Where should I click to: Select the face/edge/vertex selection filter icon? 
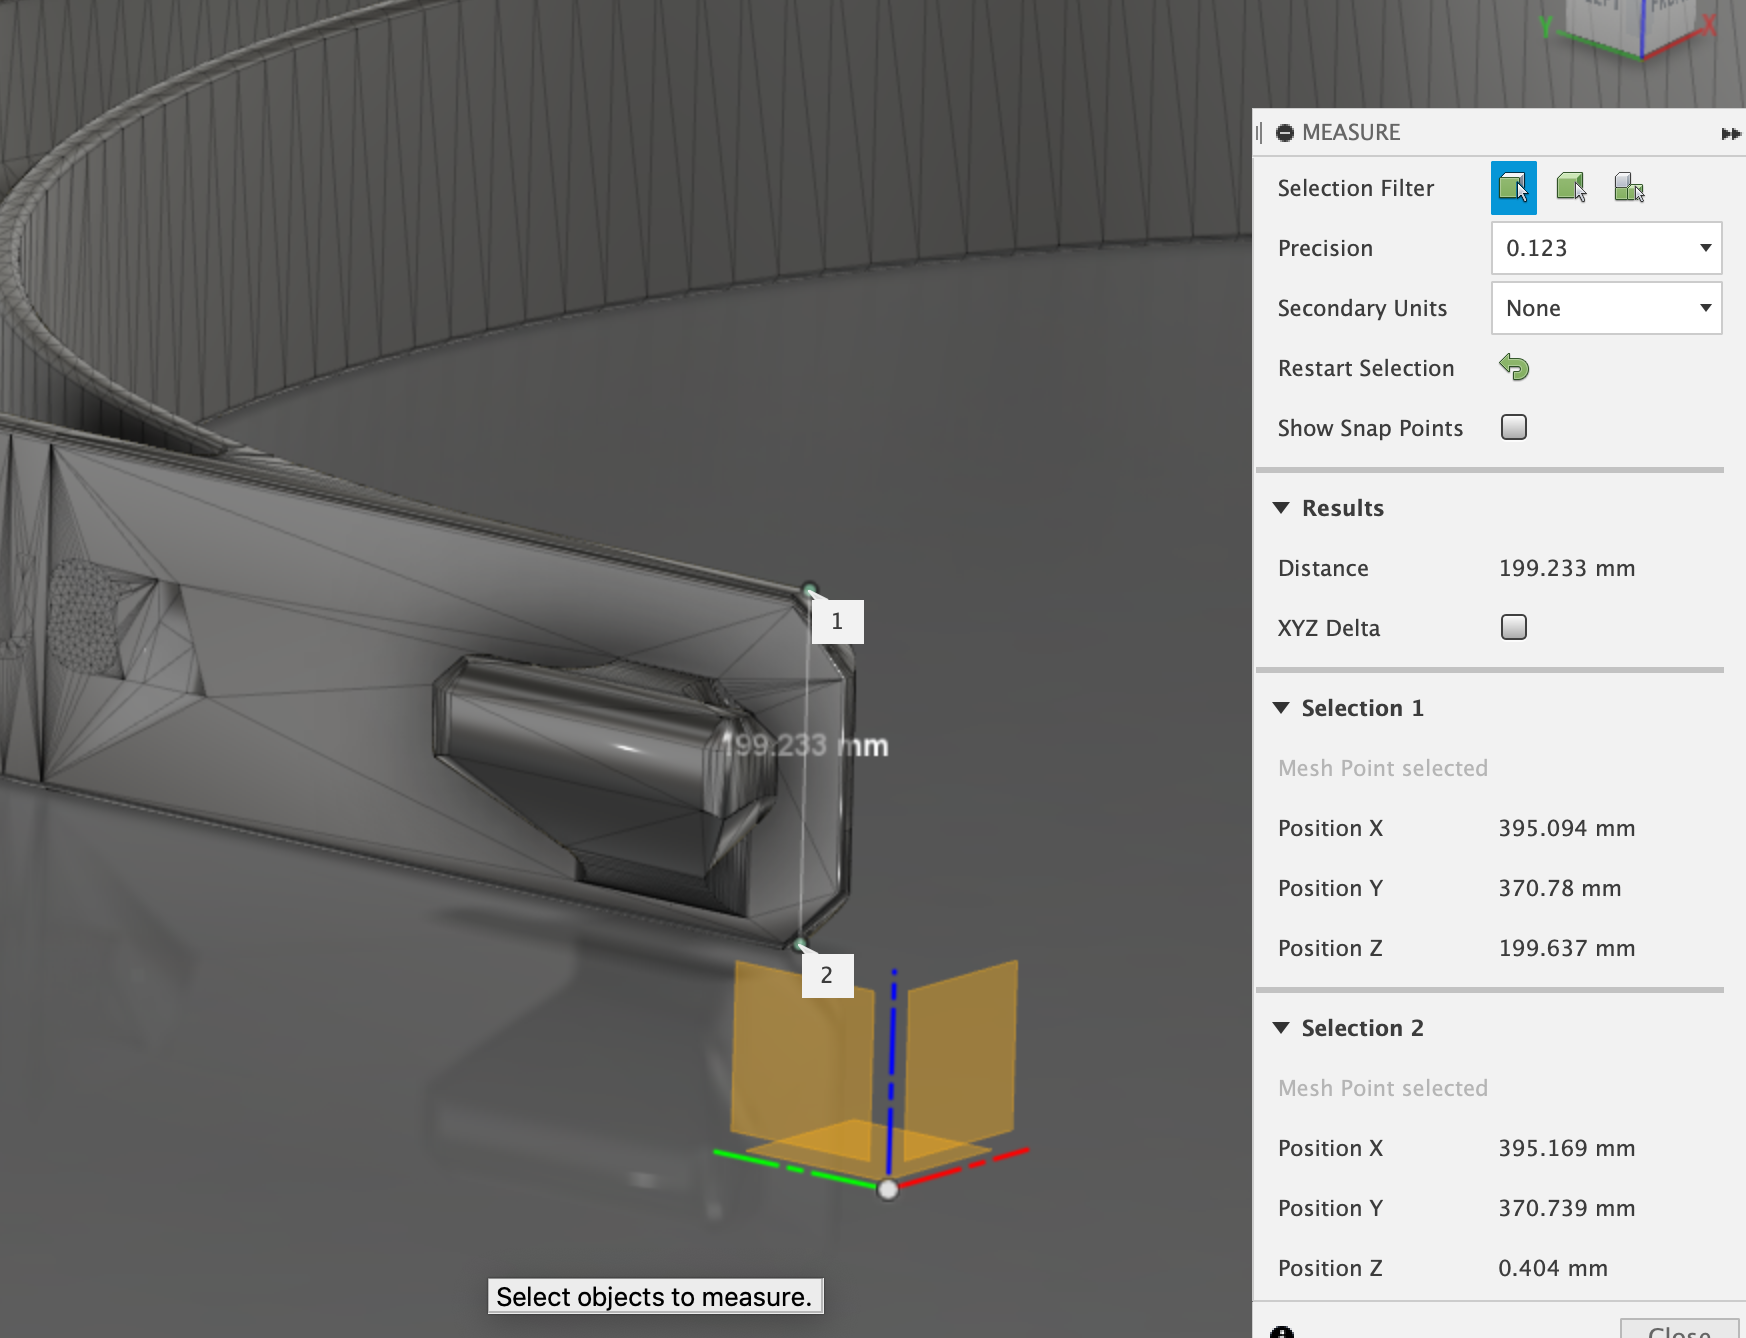pos(1513,188)
